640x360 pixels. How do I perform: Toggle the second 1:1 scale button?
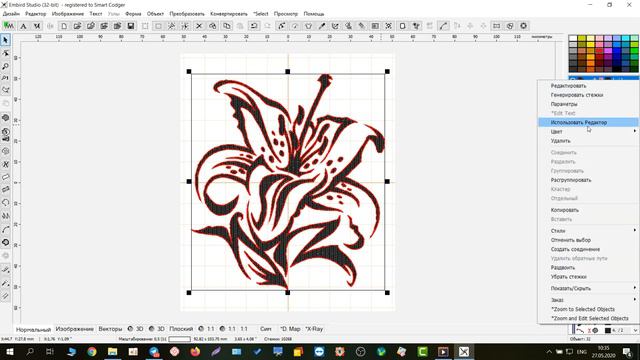coord(228,329)
